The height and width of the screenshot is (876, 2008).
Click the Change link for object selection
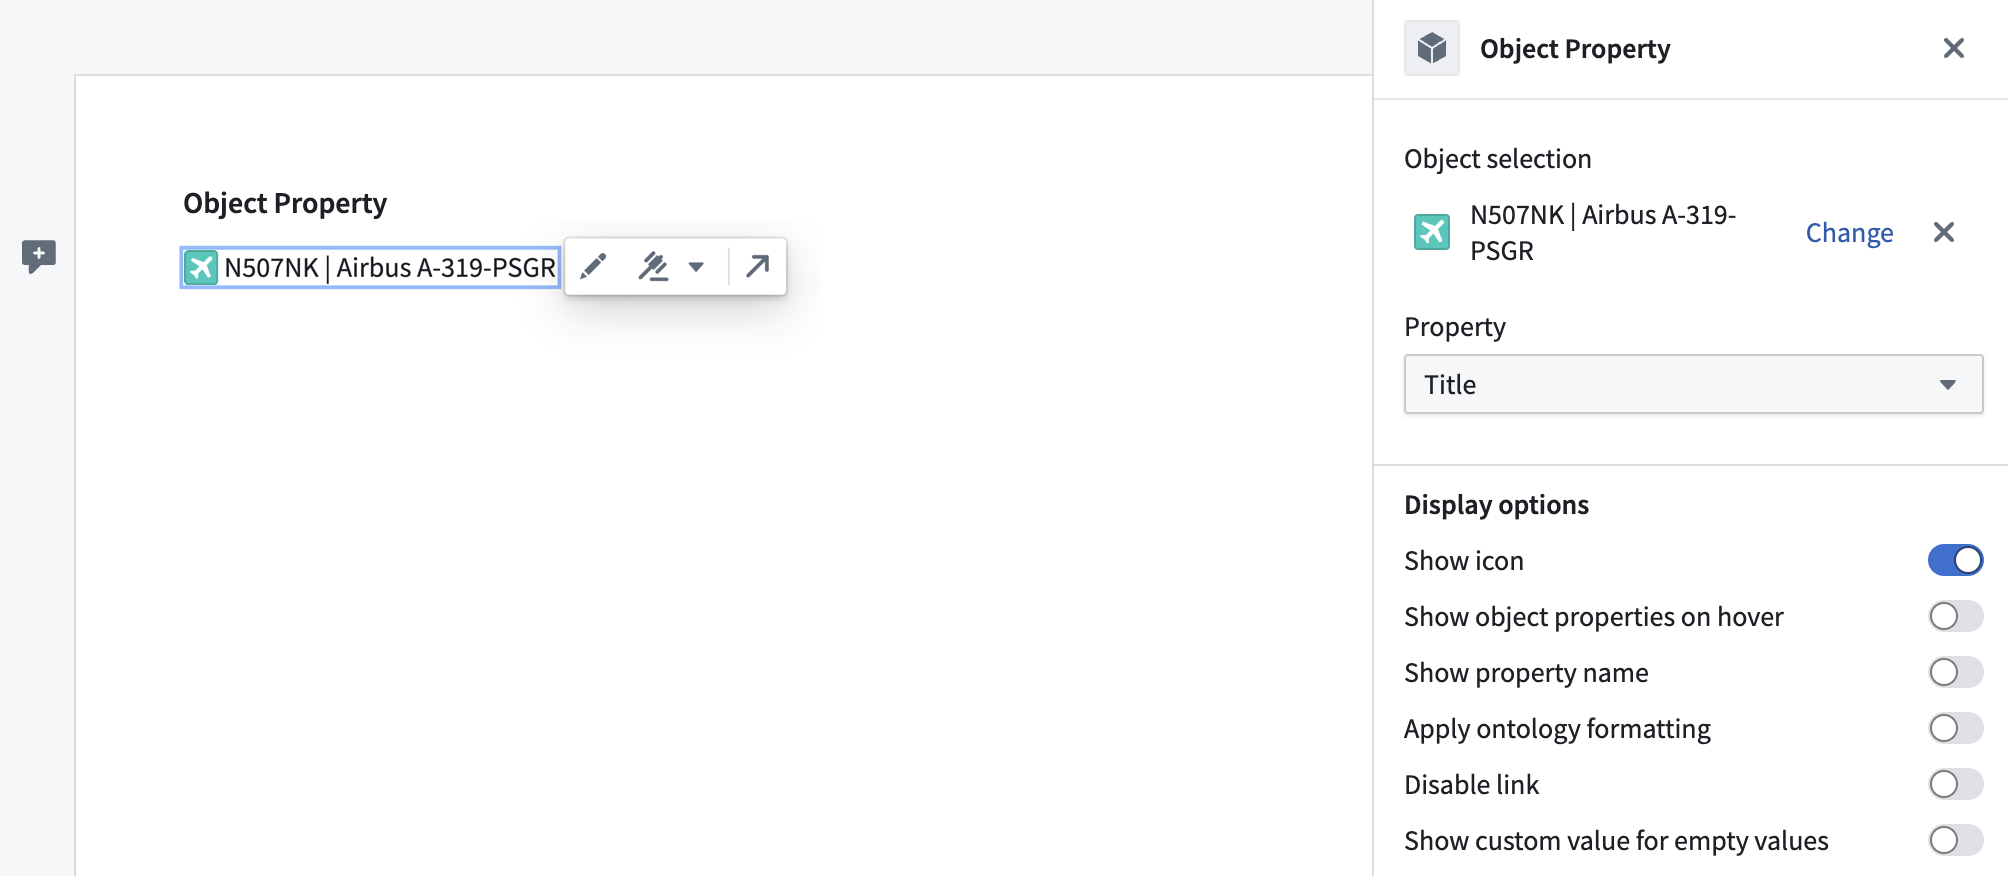[1849, 232]
